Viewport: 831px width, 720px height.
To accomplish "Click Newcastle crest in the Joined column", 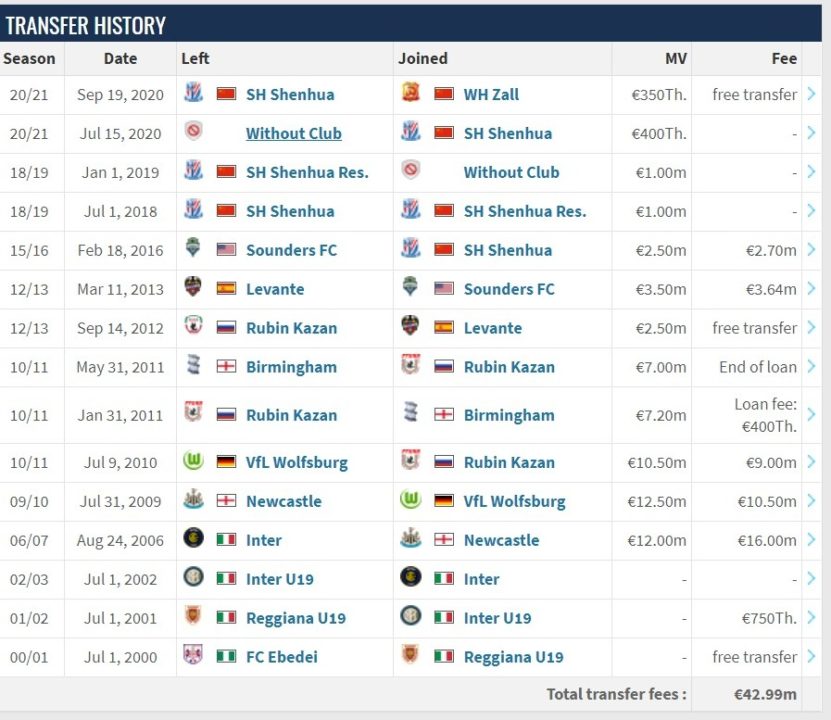I will click(x=411, y=540).
